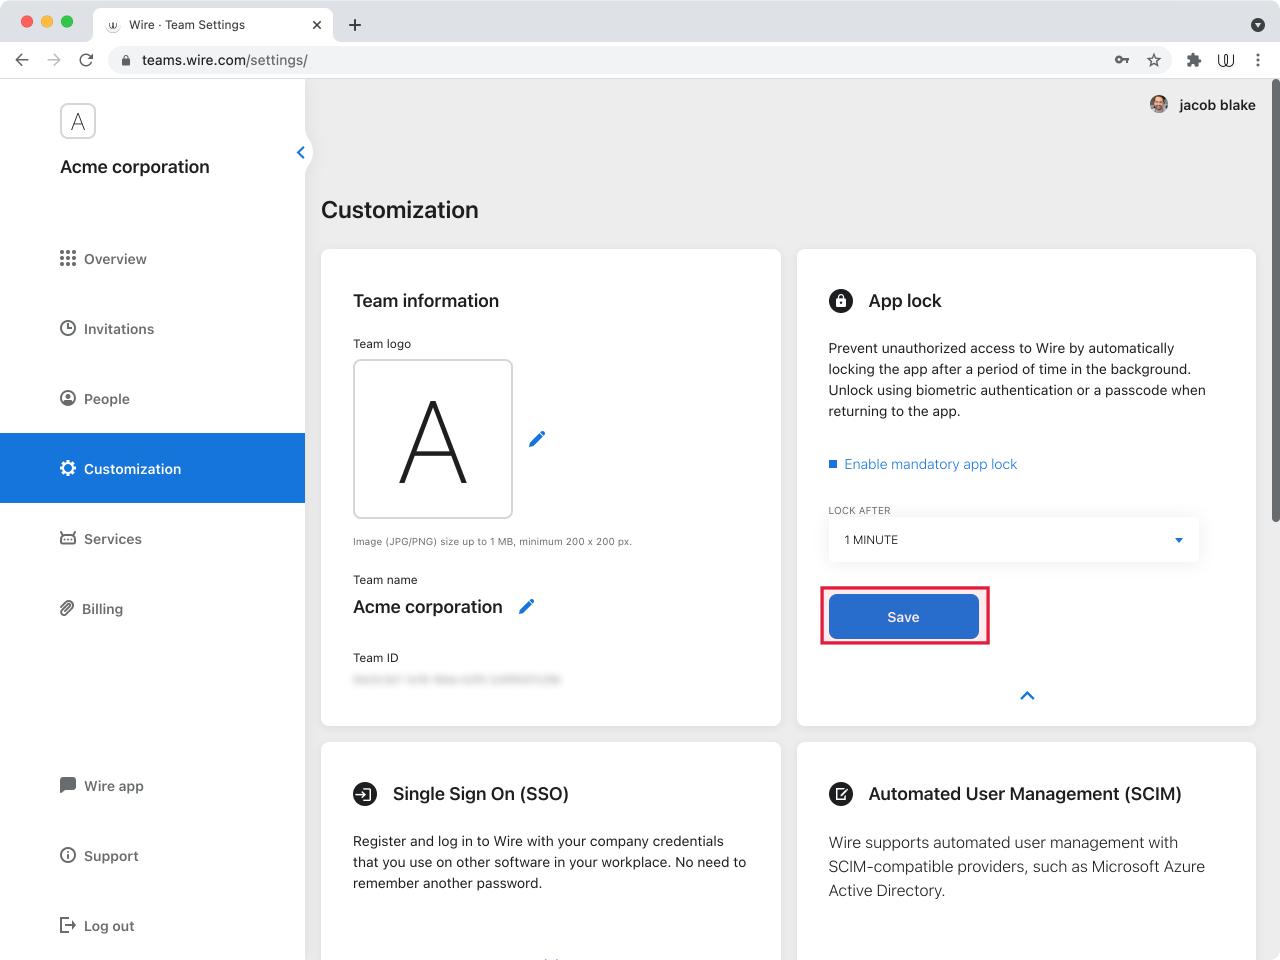Select the Wire Team Settings tab

214,25
